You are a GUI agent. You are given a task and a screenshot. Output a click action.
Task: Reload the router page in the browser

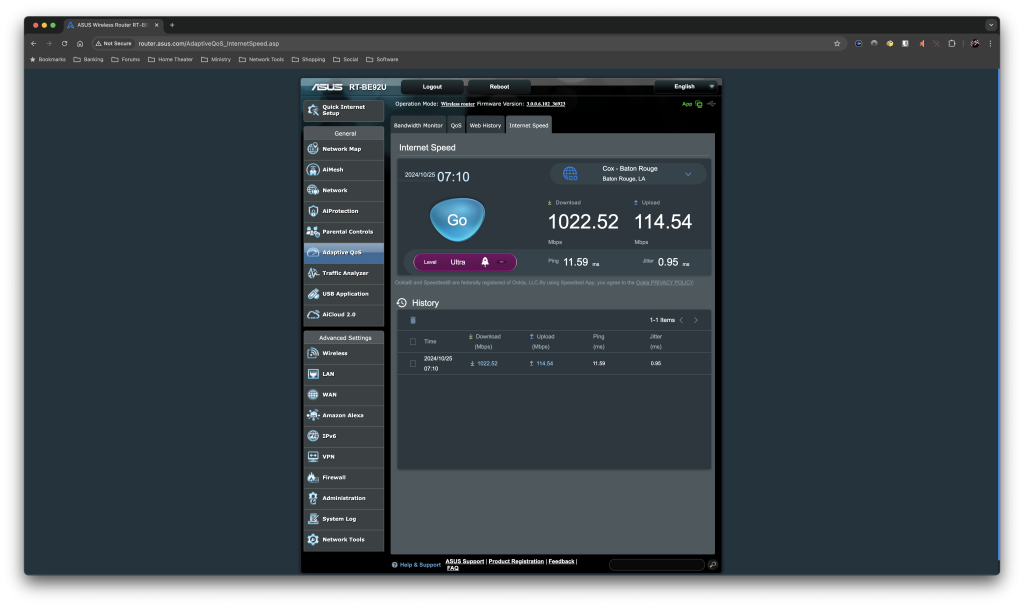click(x=64, y=44)
